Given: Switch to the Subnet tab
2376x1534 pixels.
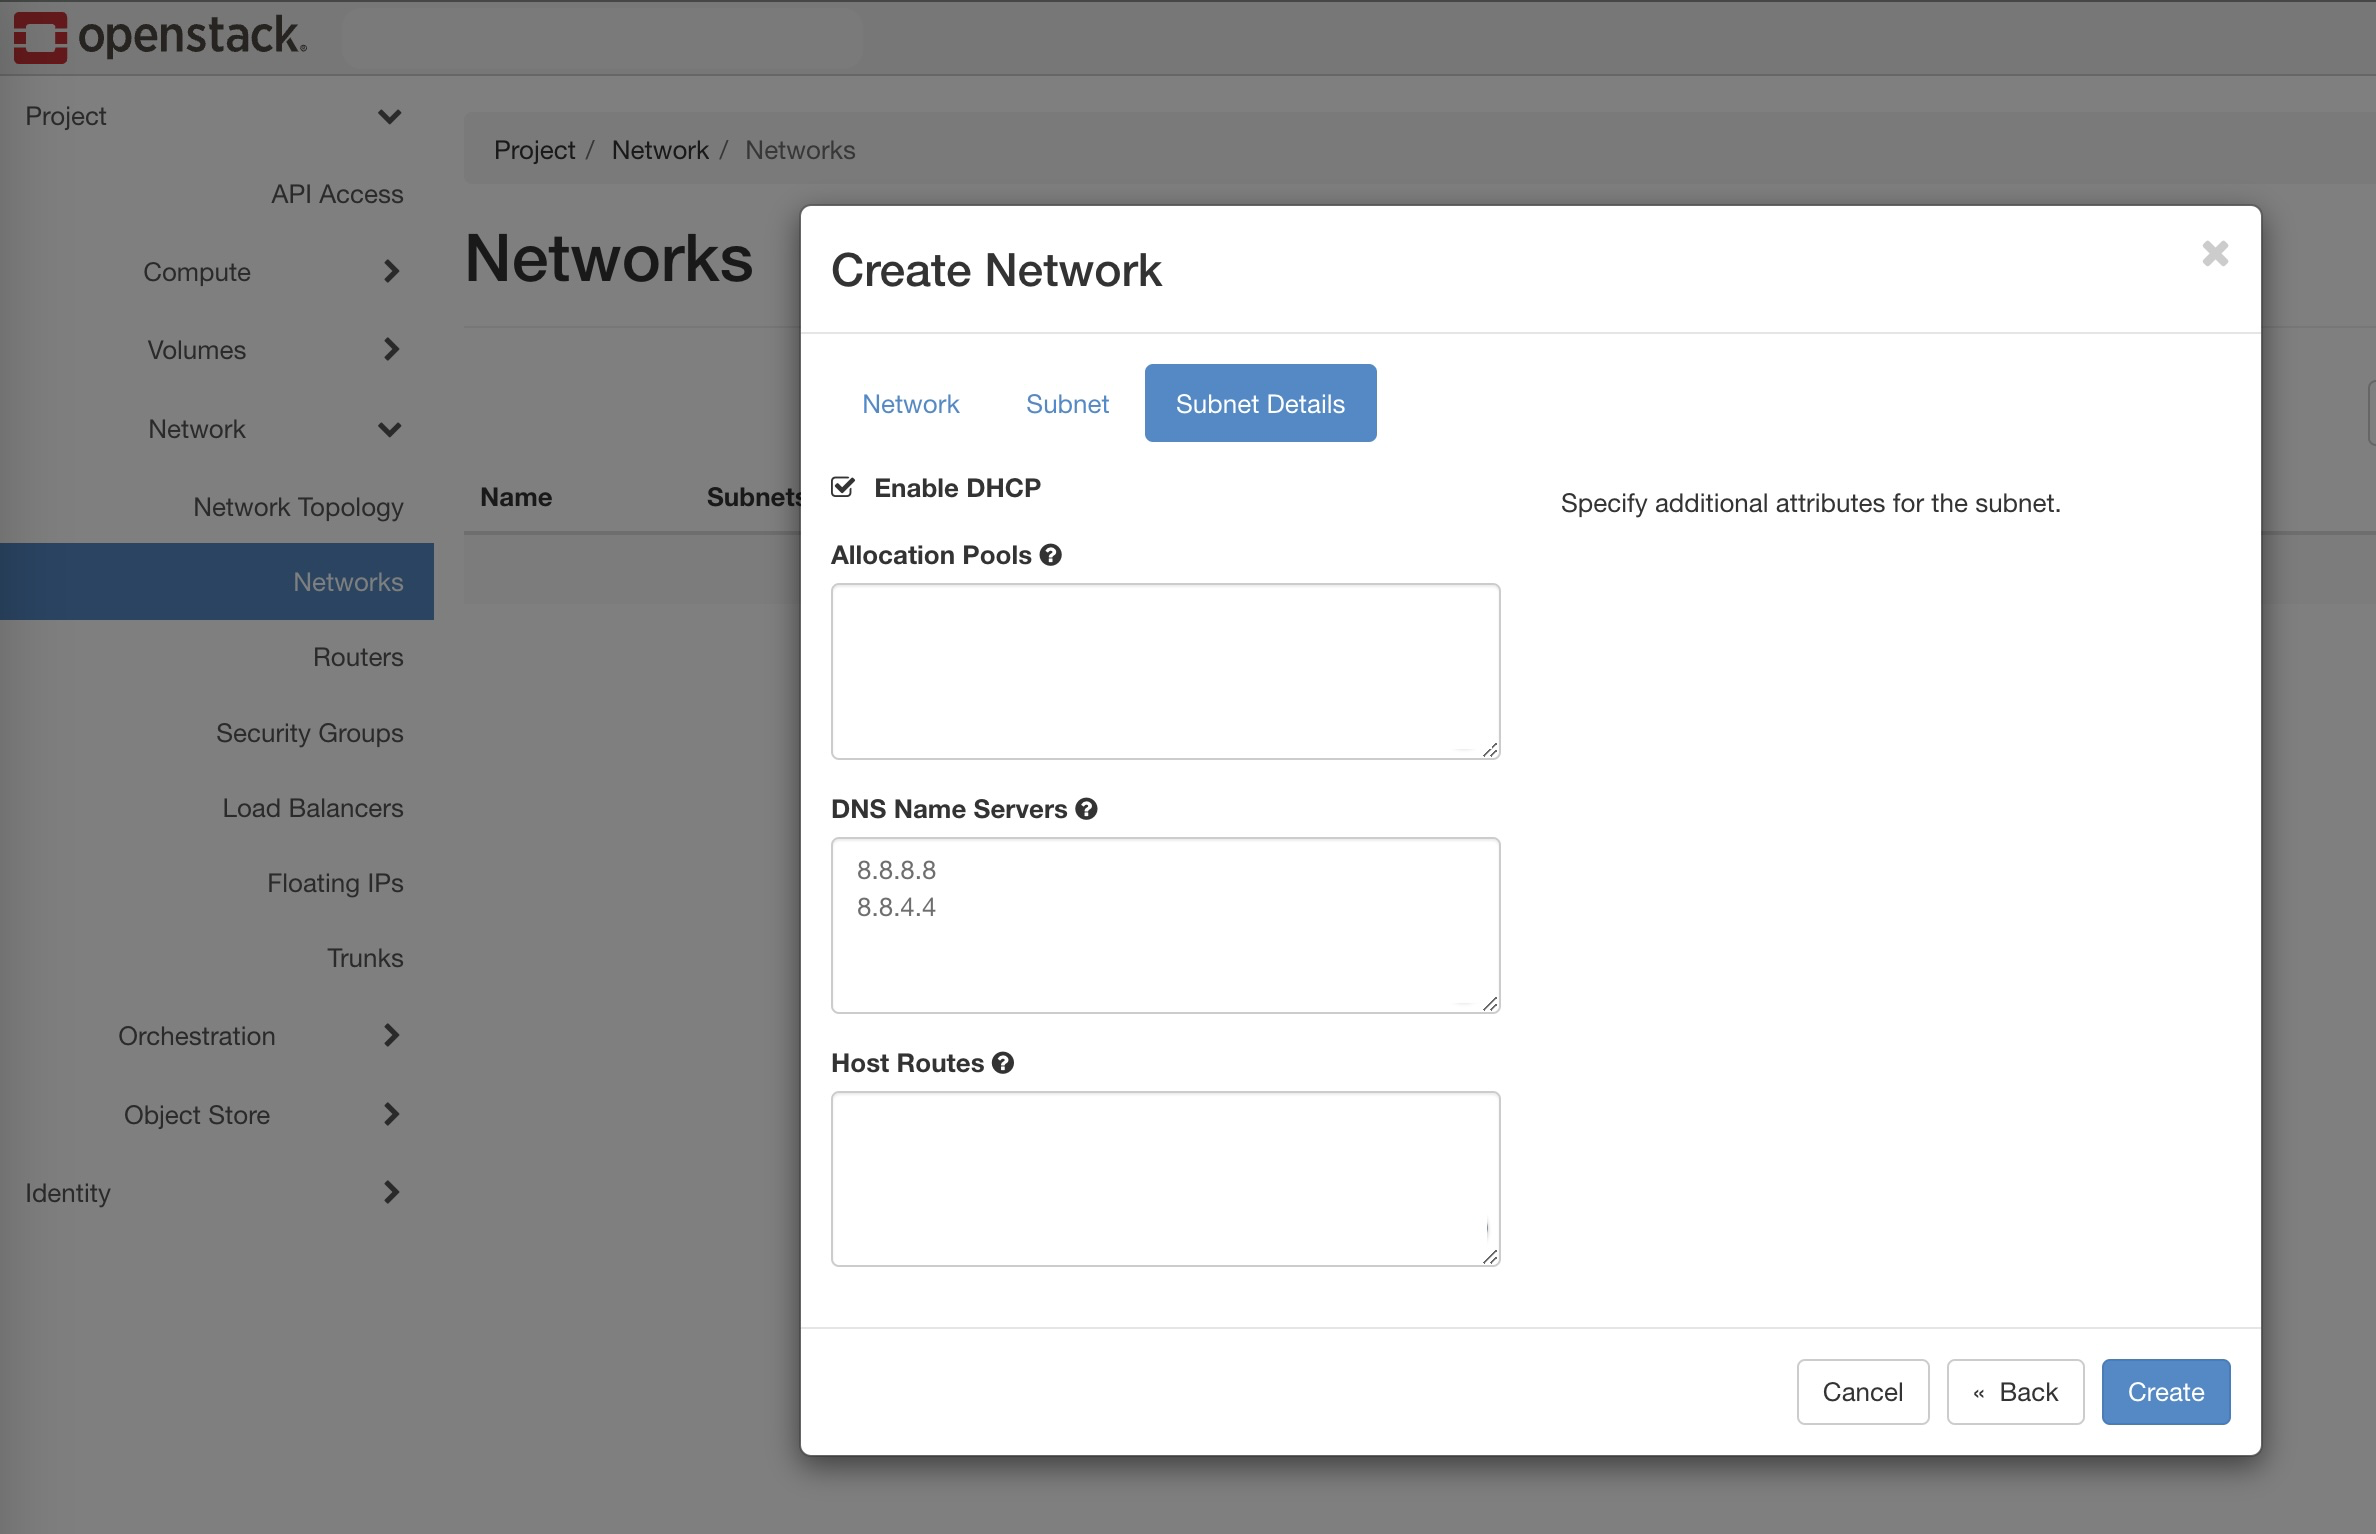Looking at the screenshot, I should tap(1066, 403).
